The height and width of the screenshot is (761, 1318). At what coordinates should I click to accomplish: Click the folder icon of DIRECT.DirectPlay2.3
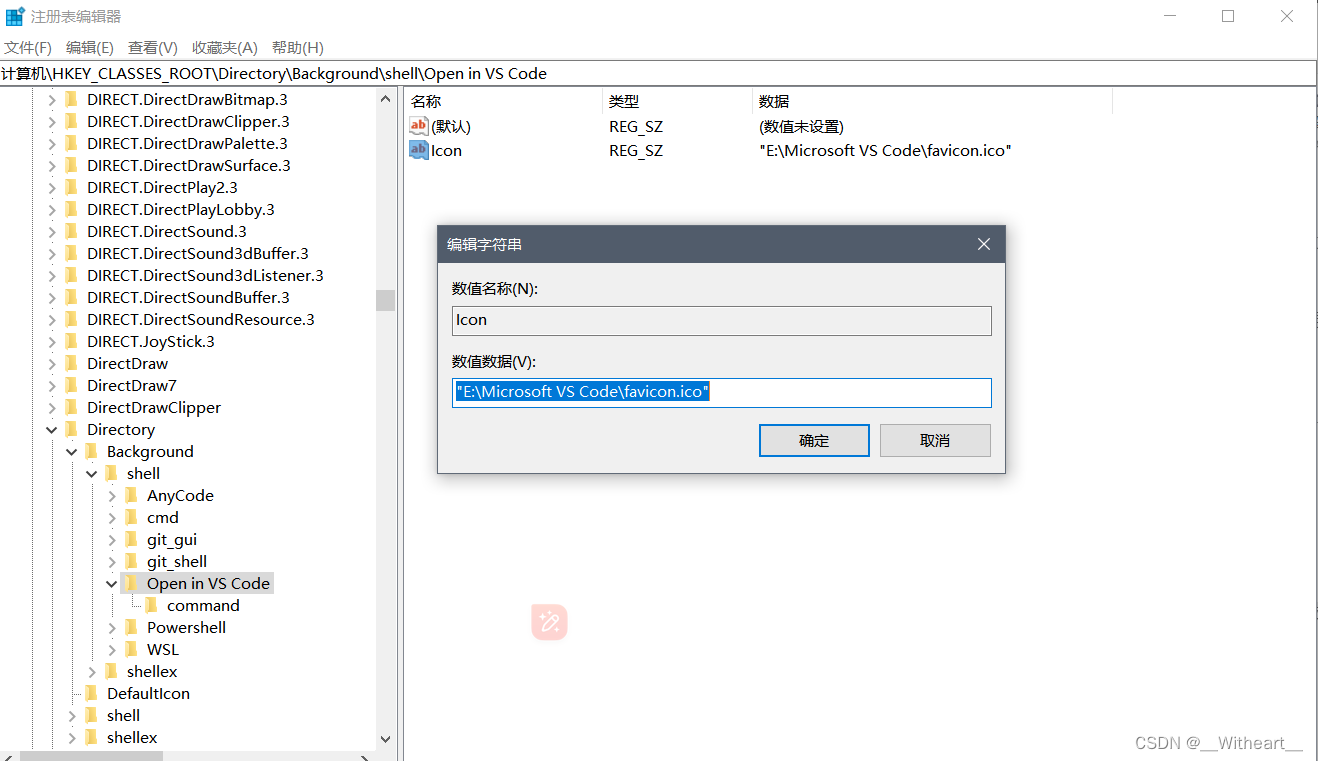point(71,187)
